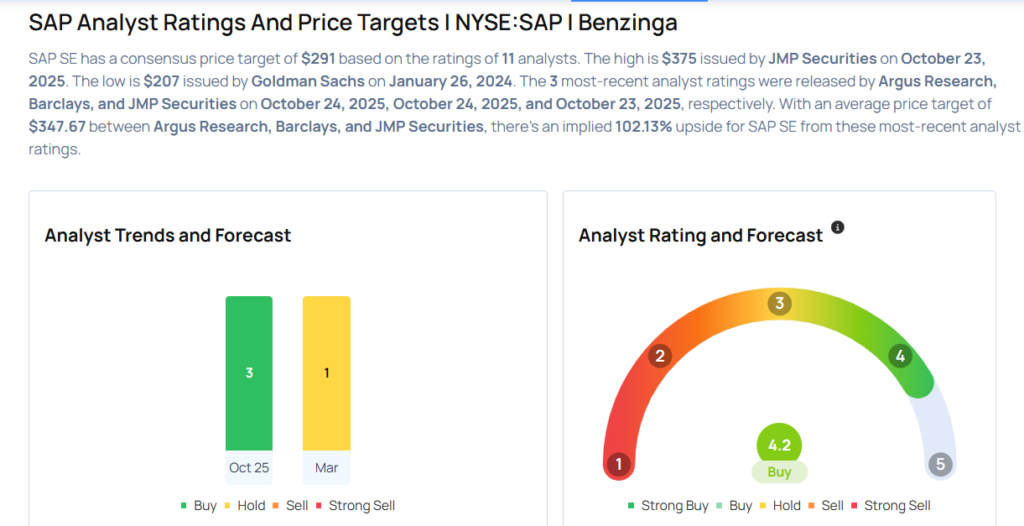Click the Buy label under the 4.2 score
This screenshot has width=1024, height=526.
click(x=779, y=472)
